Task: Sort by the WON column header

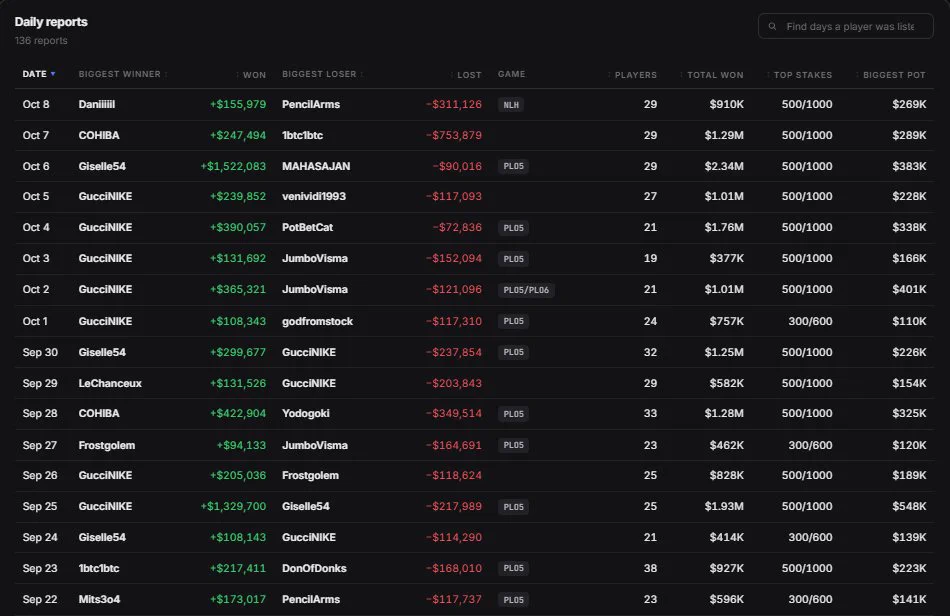Action: point(254,75)
